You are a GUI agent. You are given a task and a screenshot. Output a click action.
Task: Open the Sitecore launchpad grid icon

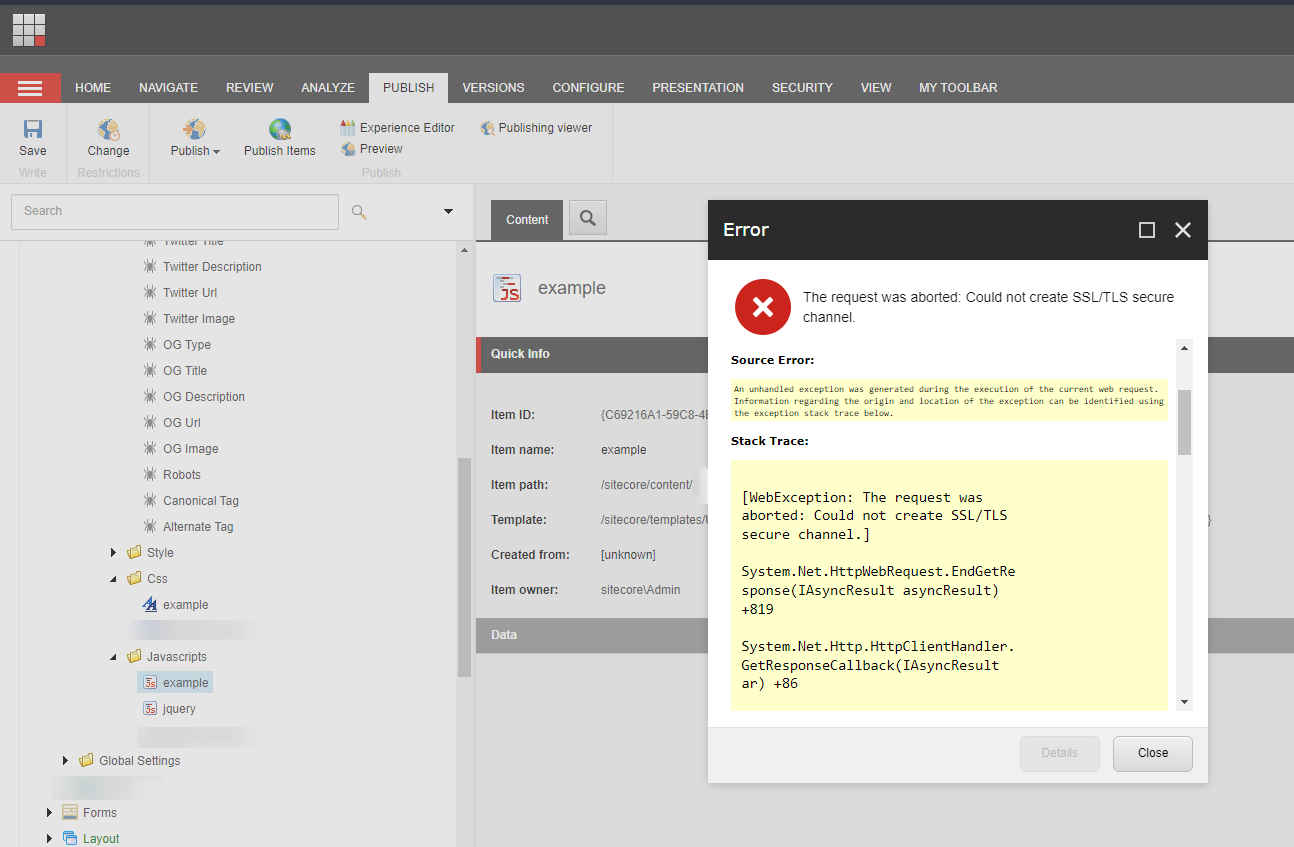pos(29,30)
